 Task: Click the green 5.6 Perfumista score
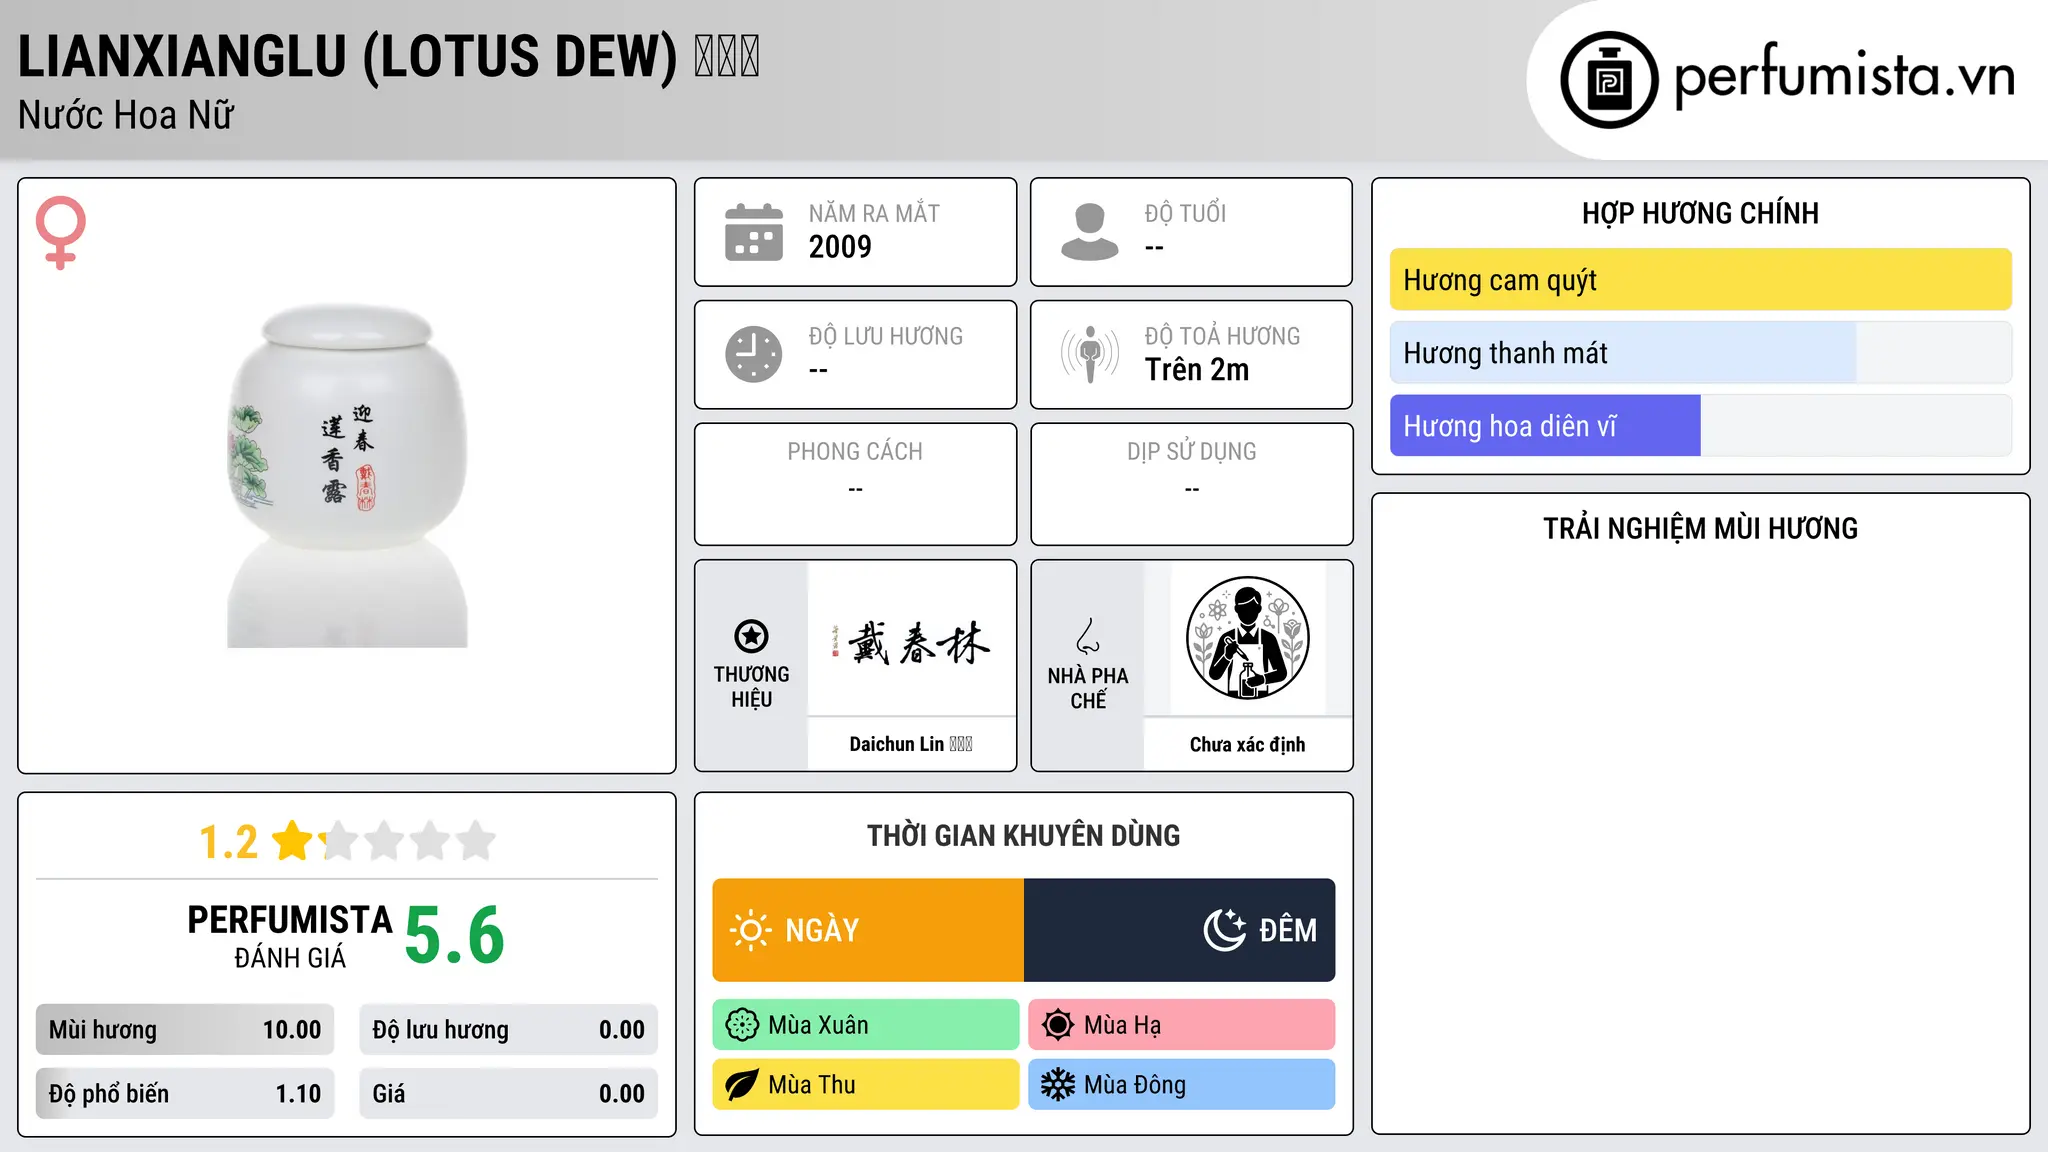click(455, 935)
